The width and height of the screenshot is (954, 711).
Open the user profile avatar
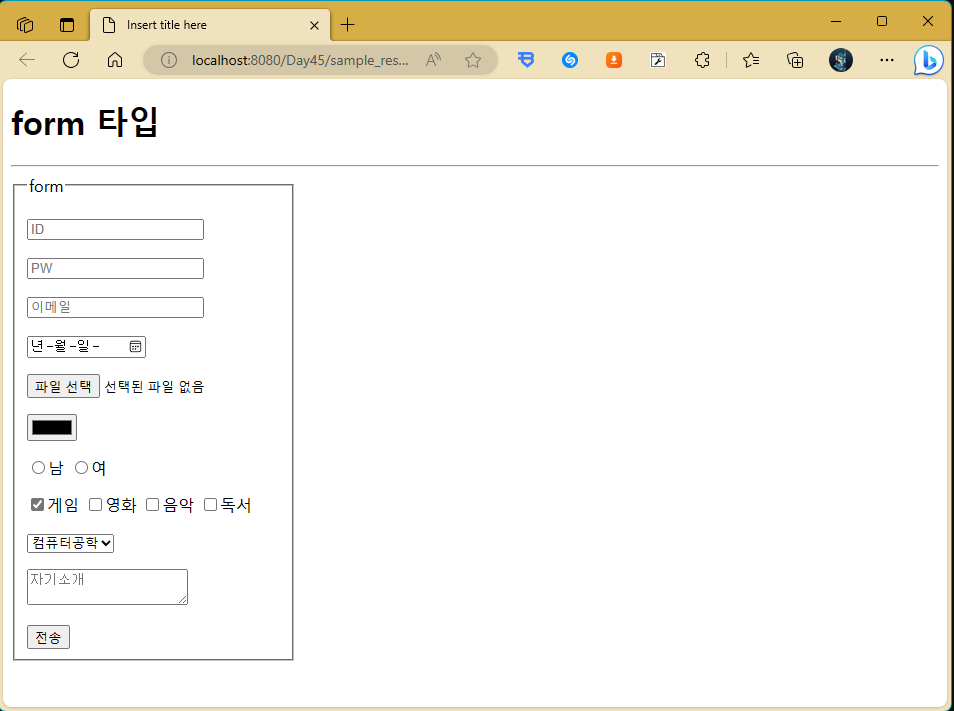tap(841, 60)
